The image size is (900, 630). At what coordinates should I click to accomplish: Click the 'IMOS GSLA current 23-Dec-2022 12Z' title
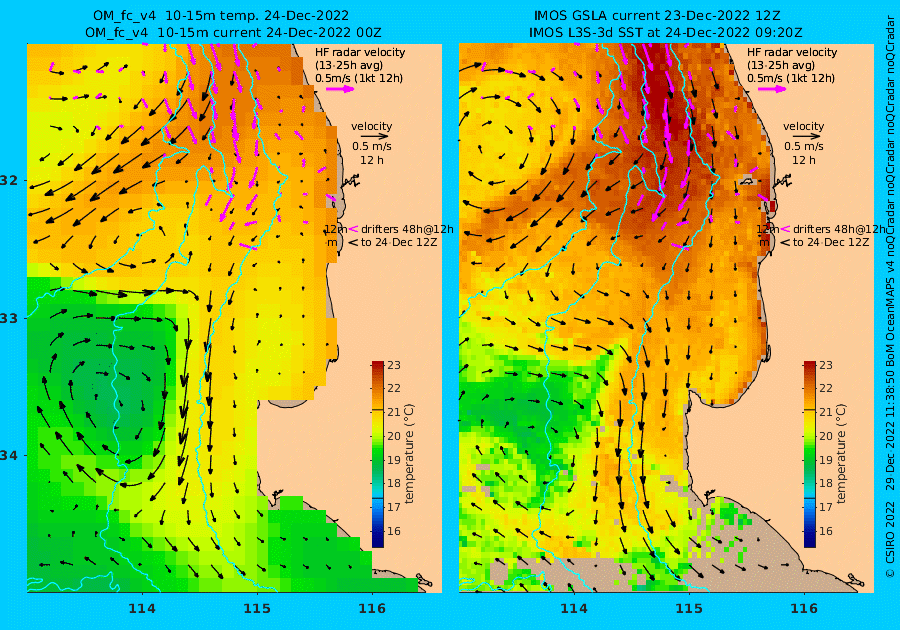coord(657,16)
